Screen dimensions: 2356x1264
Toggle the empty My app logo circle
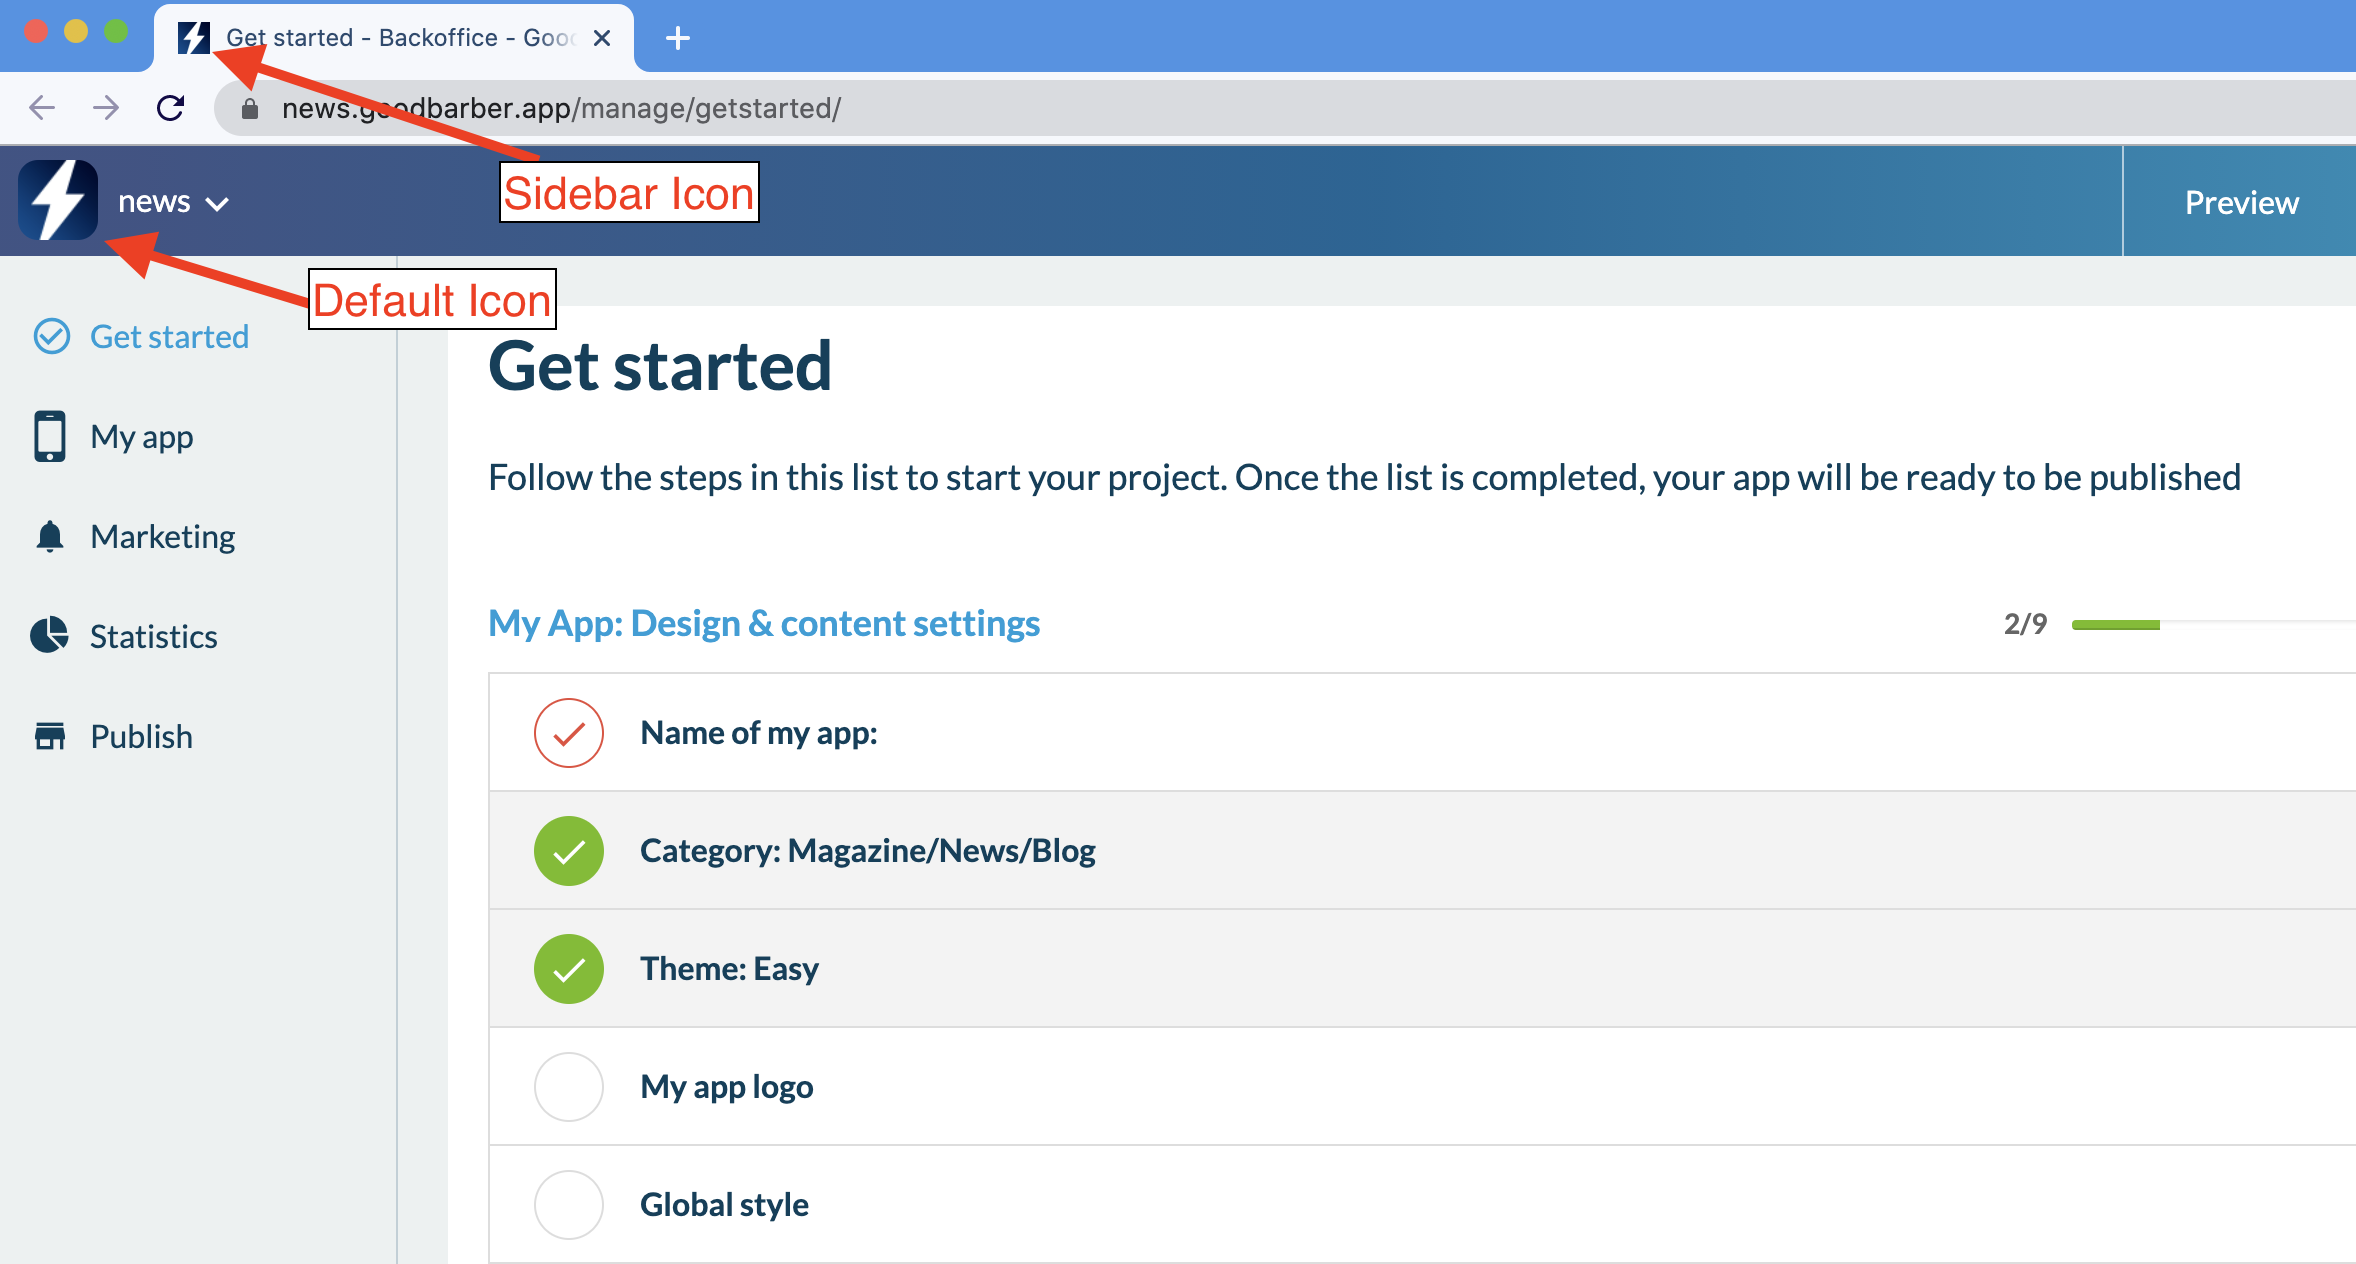568,1087
